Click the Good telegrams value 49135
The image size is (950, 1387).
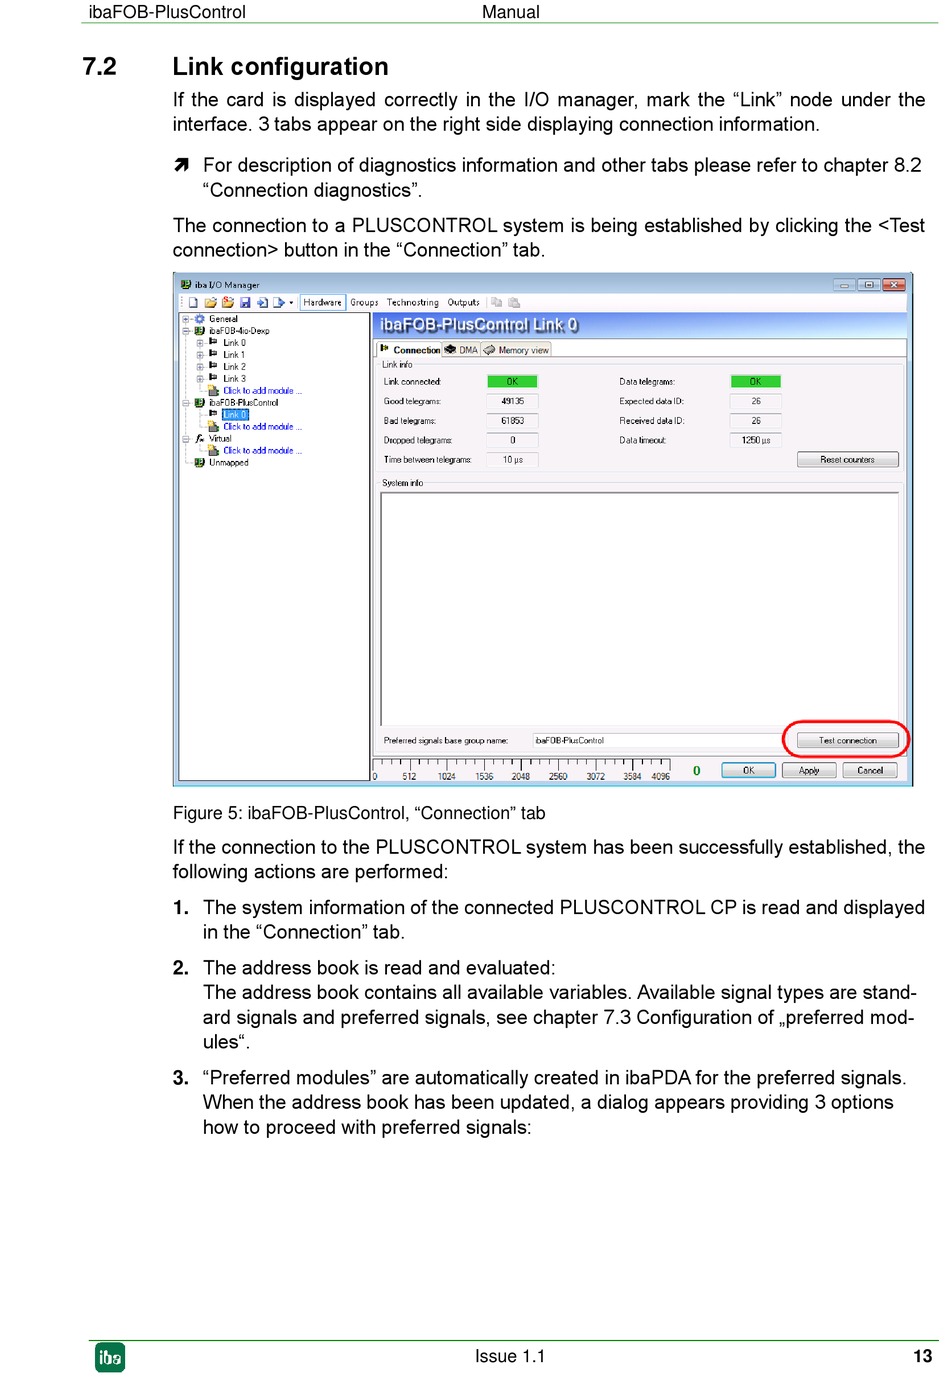pos(512,402)
